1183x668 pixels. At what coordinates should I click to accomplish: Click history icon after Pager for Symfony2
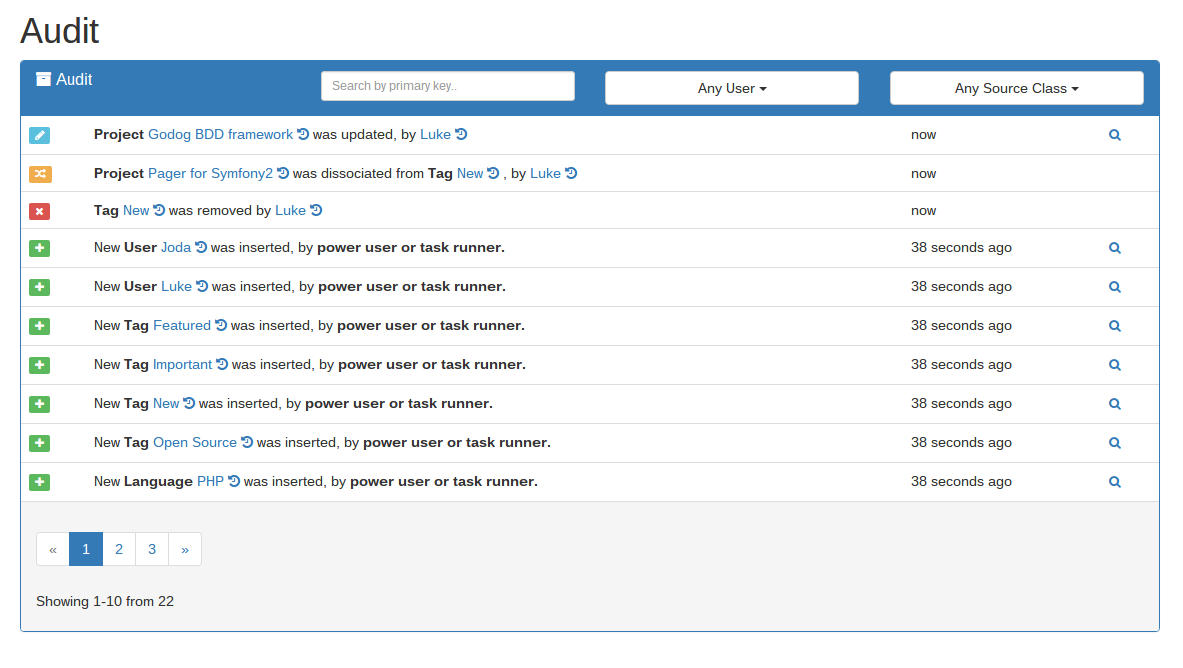click(283, 173)
